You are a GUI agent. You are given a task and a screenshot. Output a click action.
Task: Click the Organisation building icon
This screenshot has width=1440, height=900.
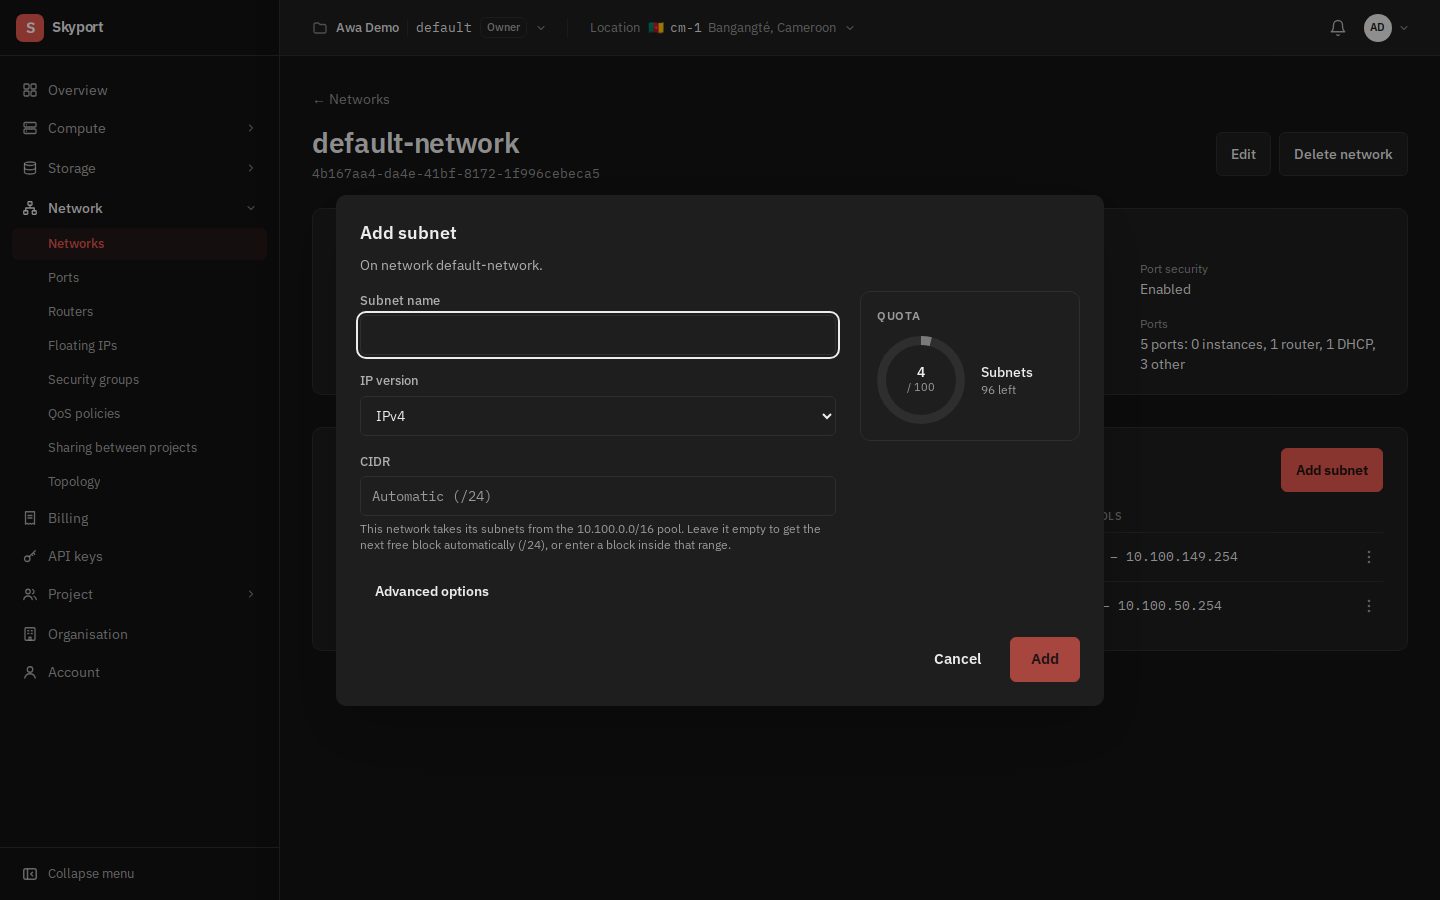pos(30,634)
